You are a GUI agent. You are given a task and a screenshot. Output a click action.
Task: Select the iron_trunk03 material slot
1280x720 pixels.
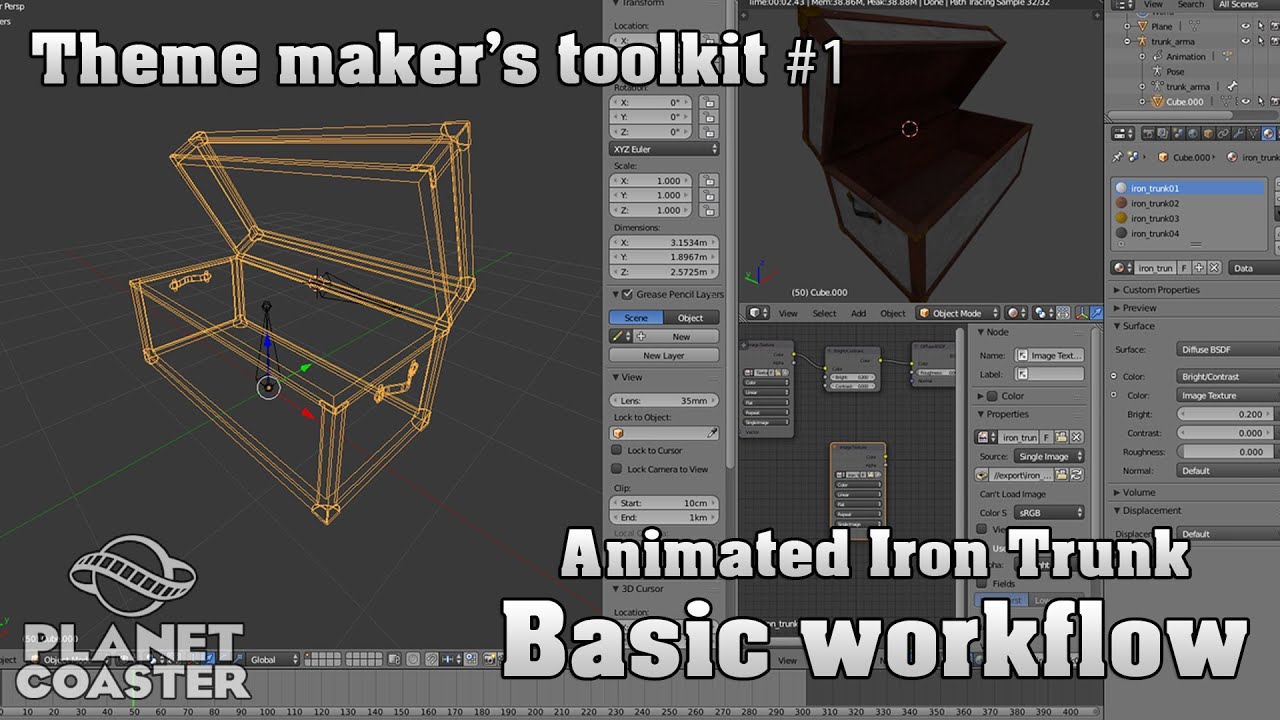(x=1189, y=218)
